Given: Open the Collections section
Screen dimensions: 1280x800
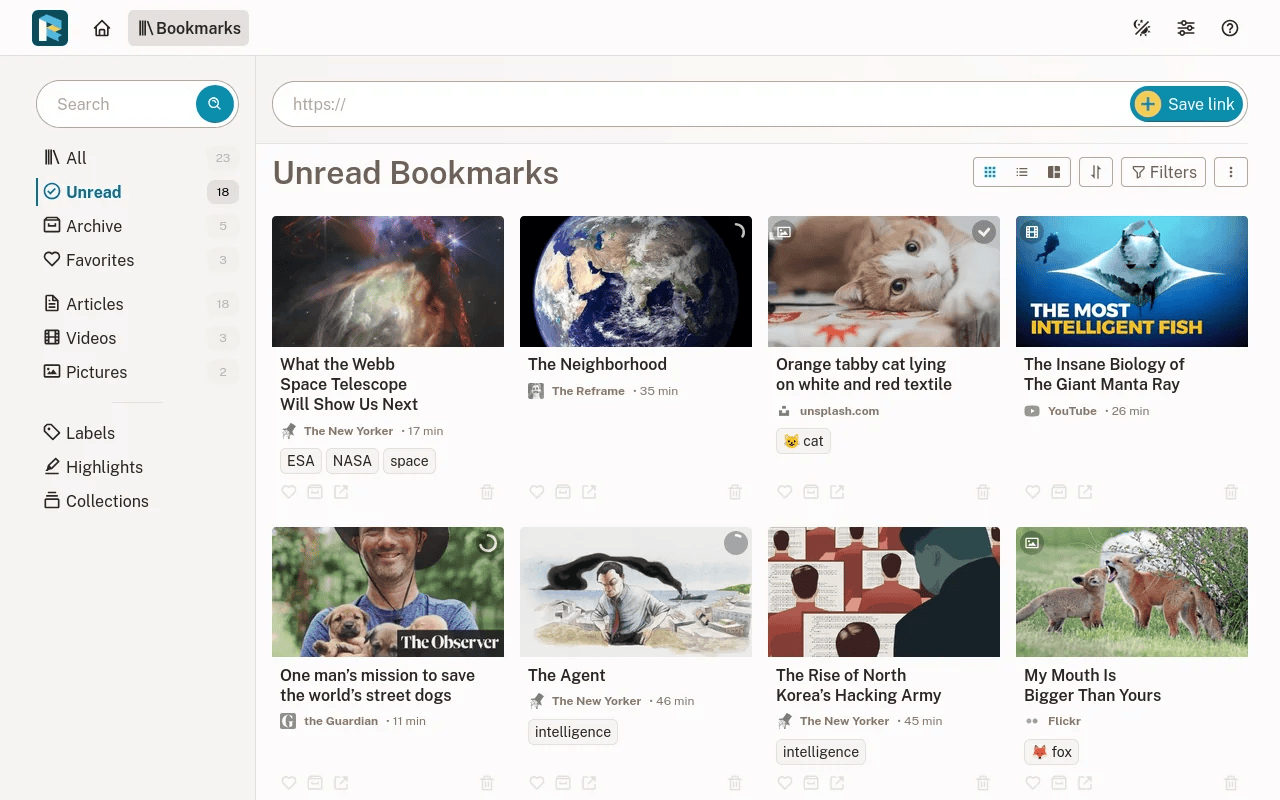Looking at the screenshot, I should click(138, 501).
